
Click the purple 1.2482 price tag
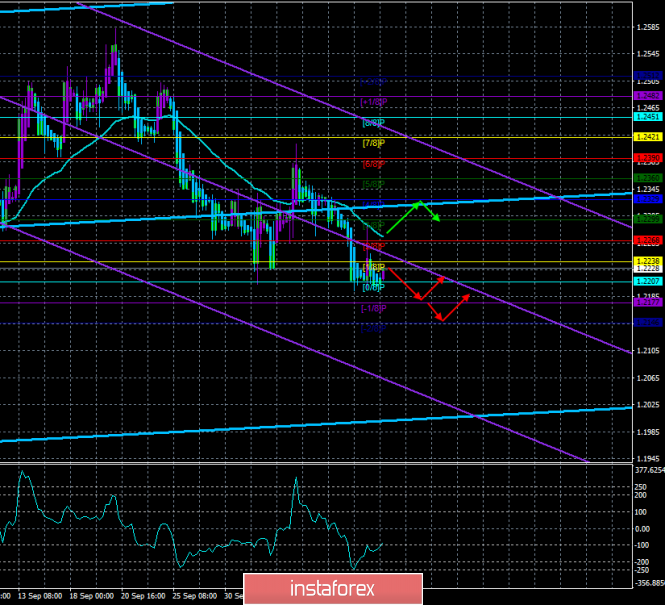[x=647, y=96]
